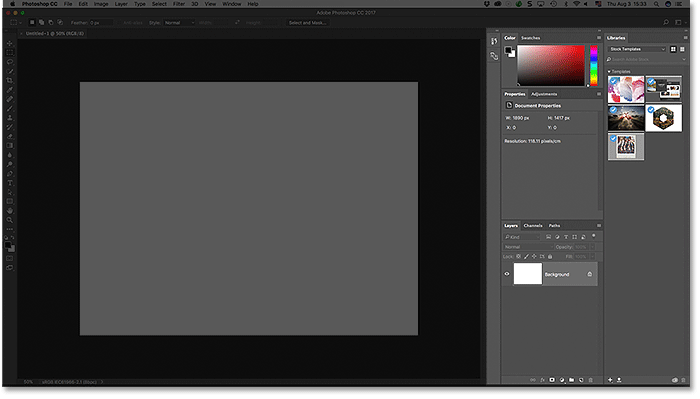Hide the Background layer eye icon
The width and height of the screenshot is (700, 399).
tap(507, 274)
